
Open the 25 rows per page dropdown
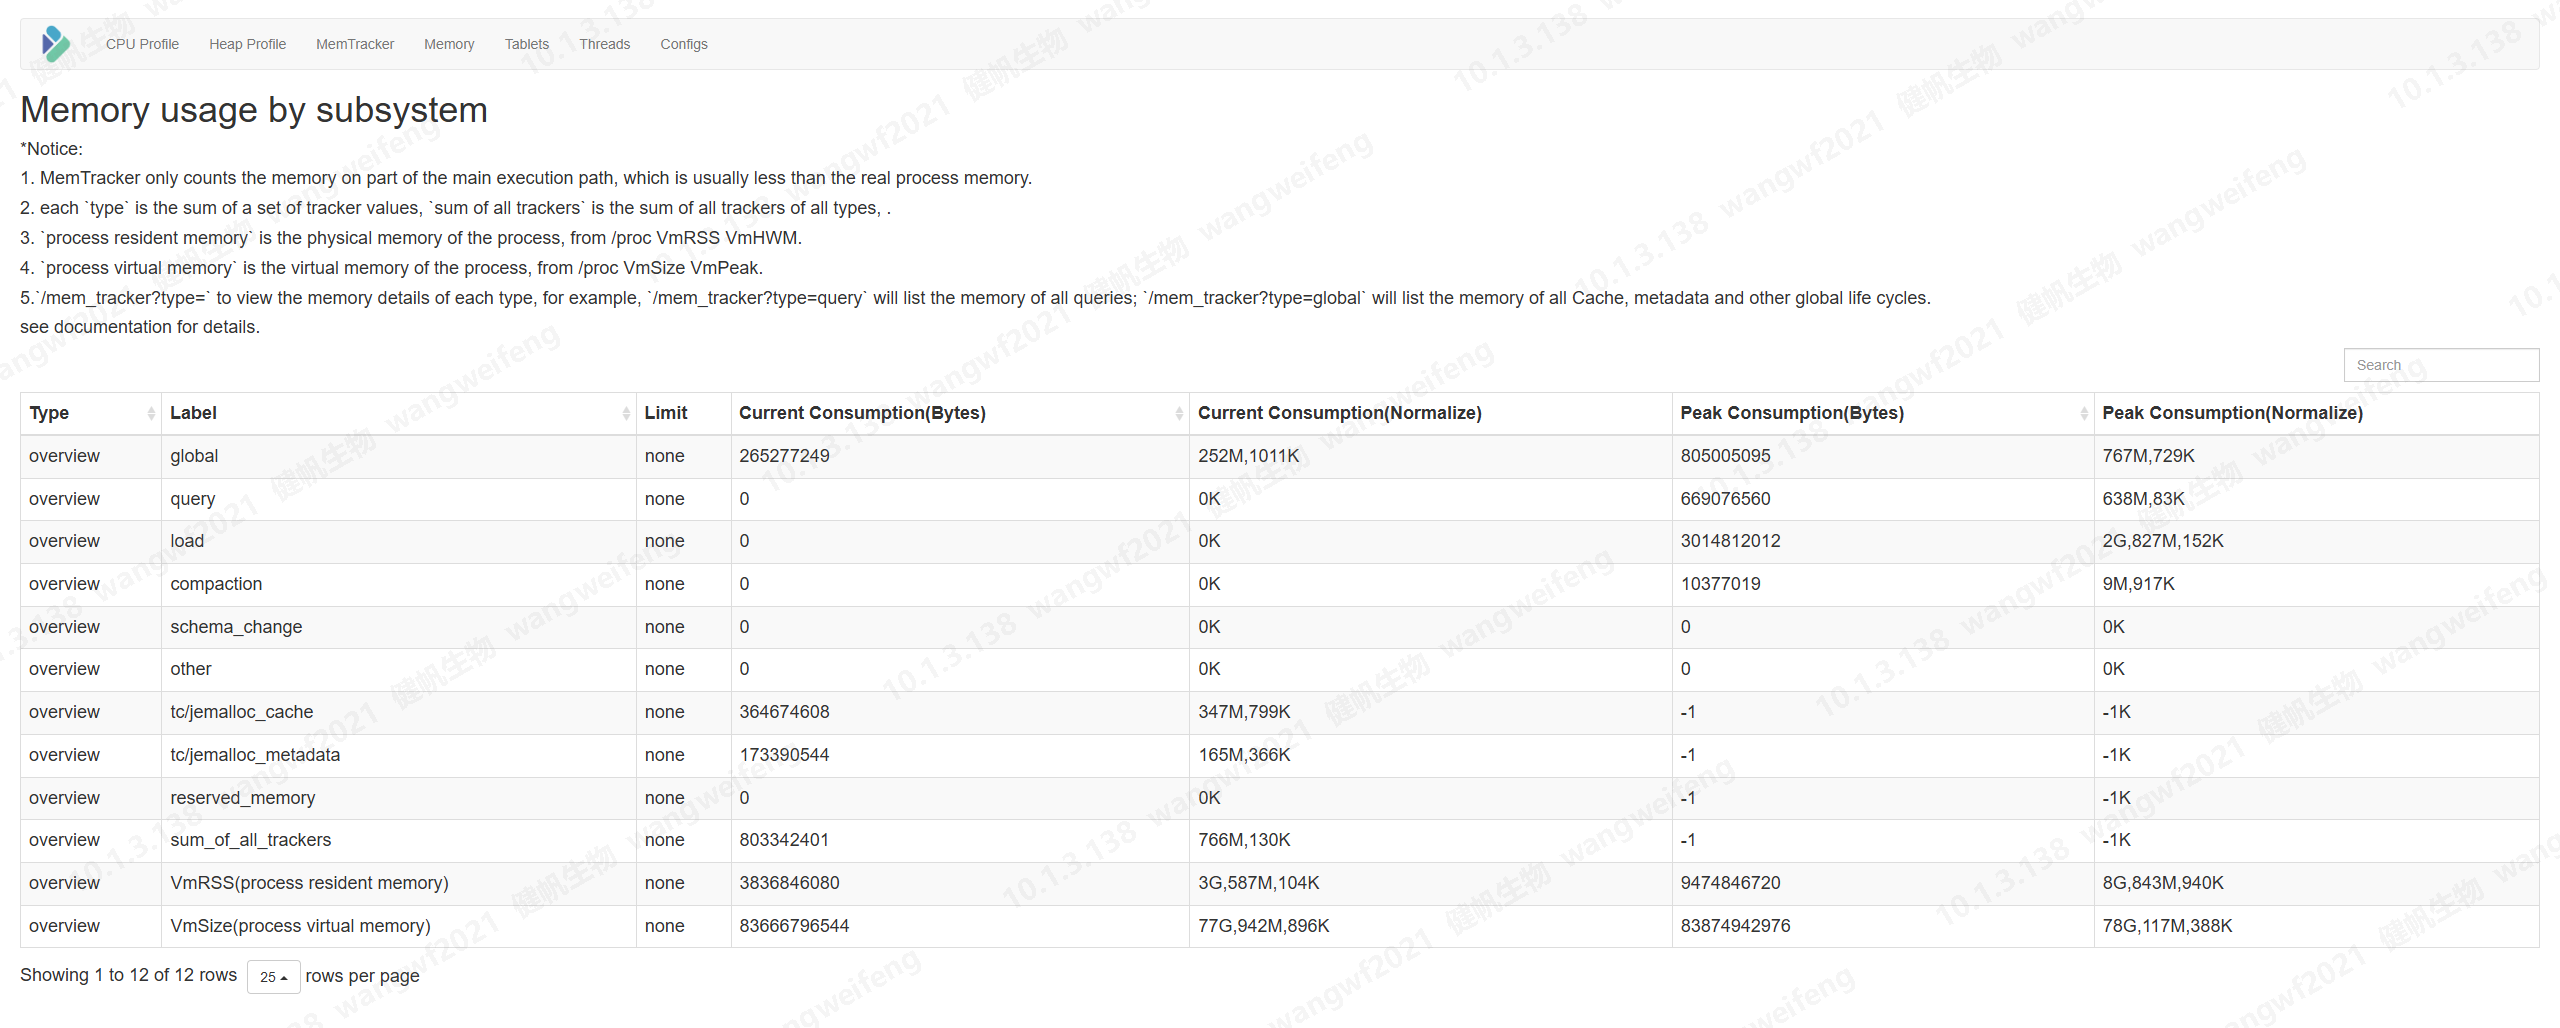coord(273,977)
